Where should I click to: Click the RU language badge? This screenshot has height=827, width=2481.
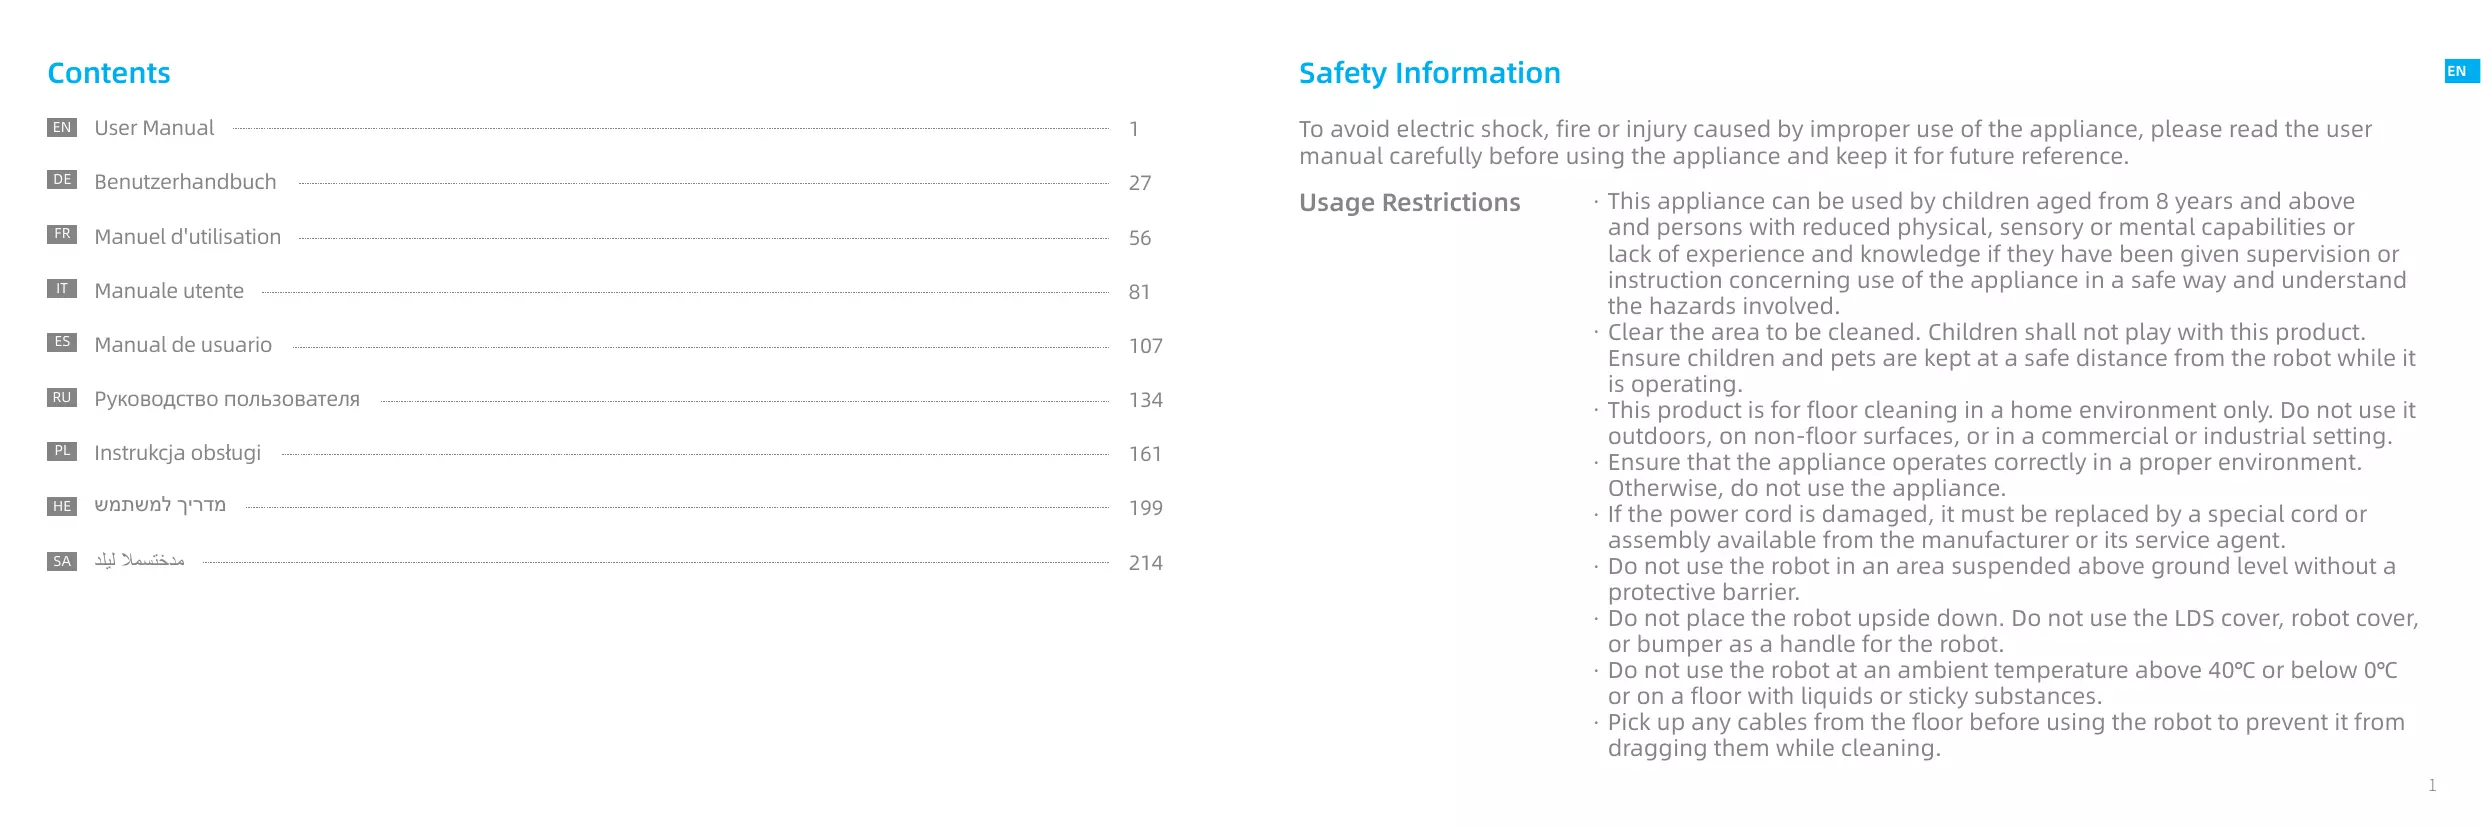[62, 398]
